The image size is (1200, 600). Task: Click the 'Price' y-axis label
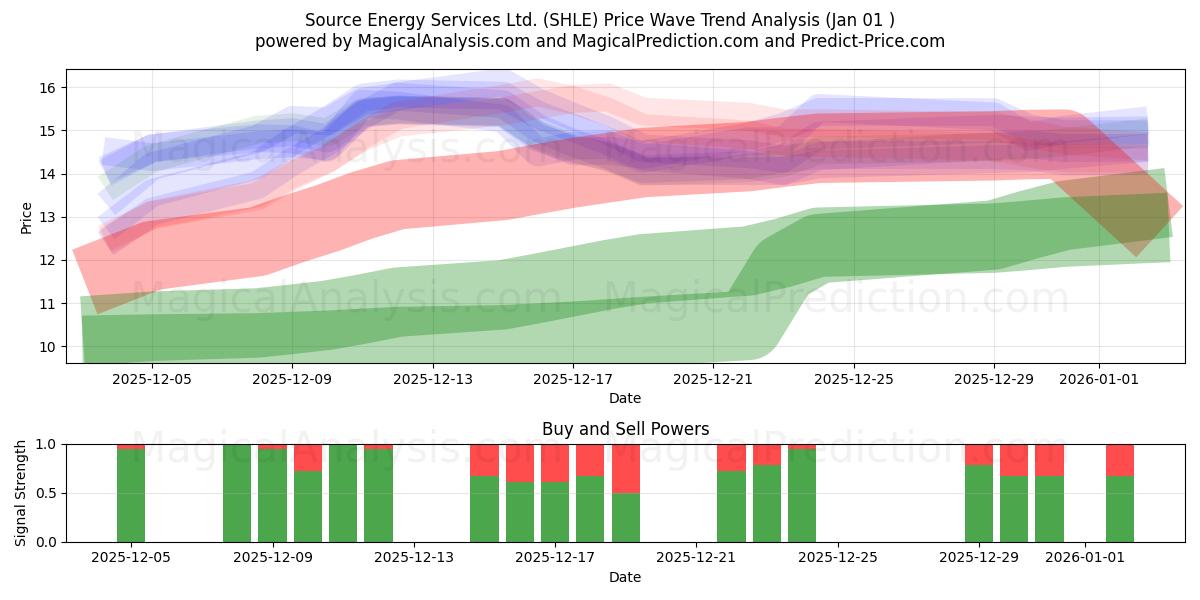[26, 218]
